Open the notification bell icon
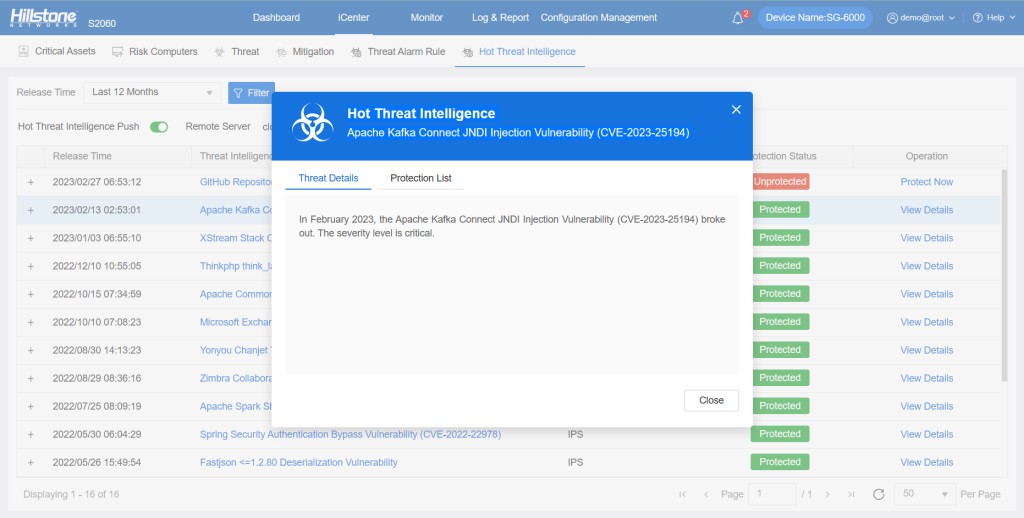1024x518 pixels. [737, 18]
